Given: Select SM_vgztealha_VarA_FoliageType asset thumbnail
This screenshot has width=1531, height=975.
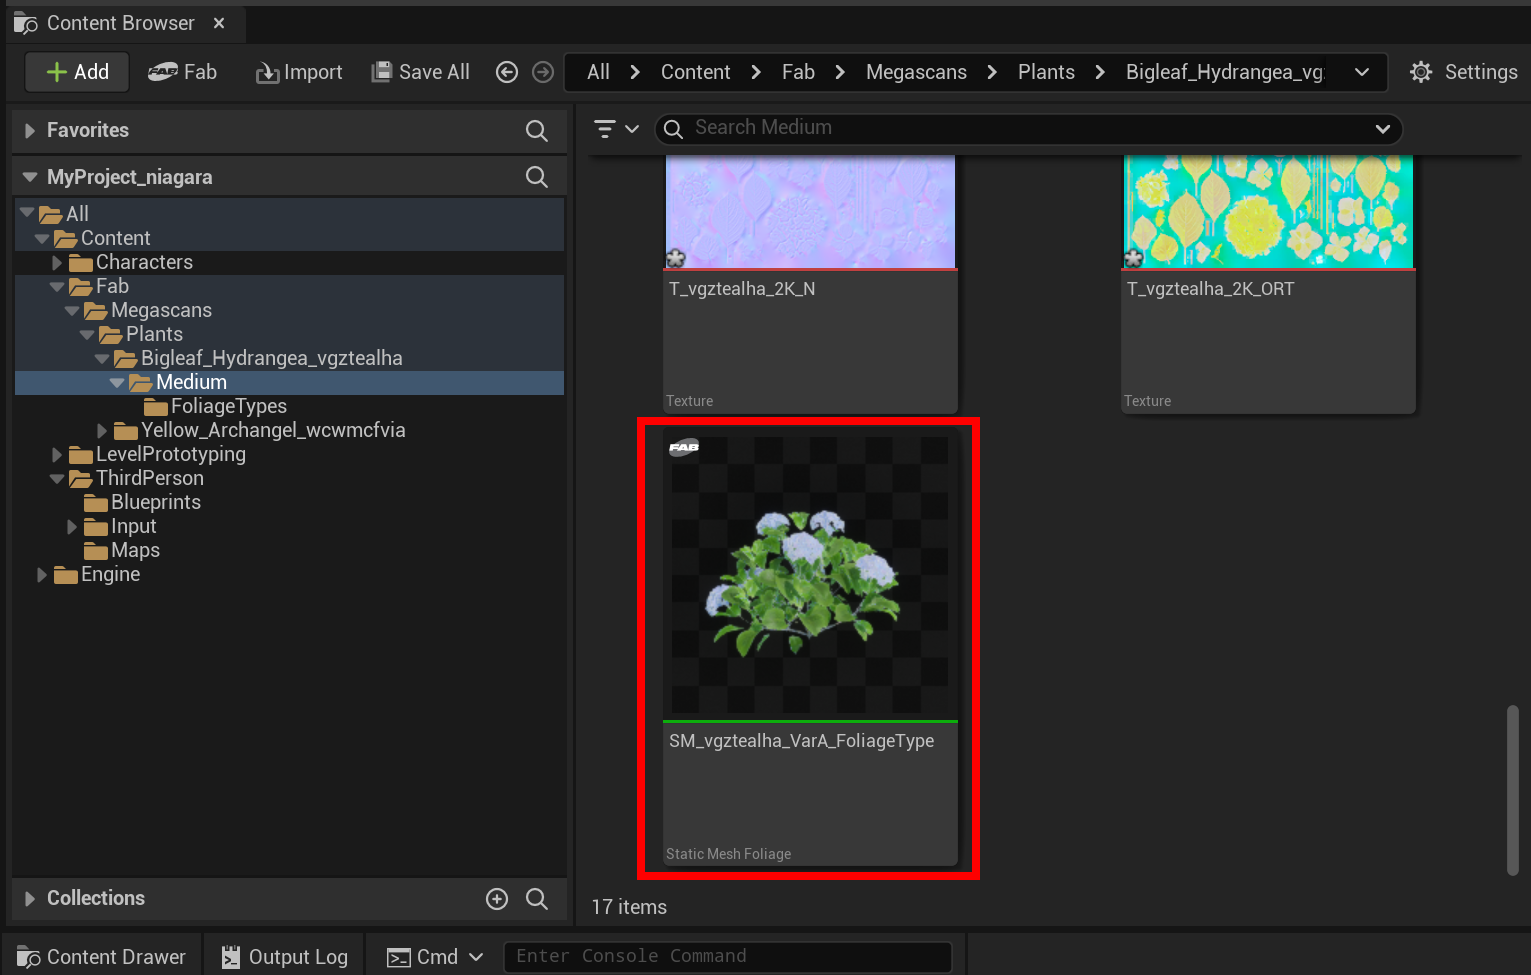Looking at the screenshot, I should coord(810,574).
